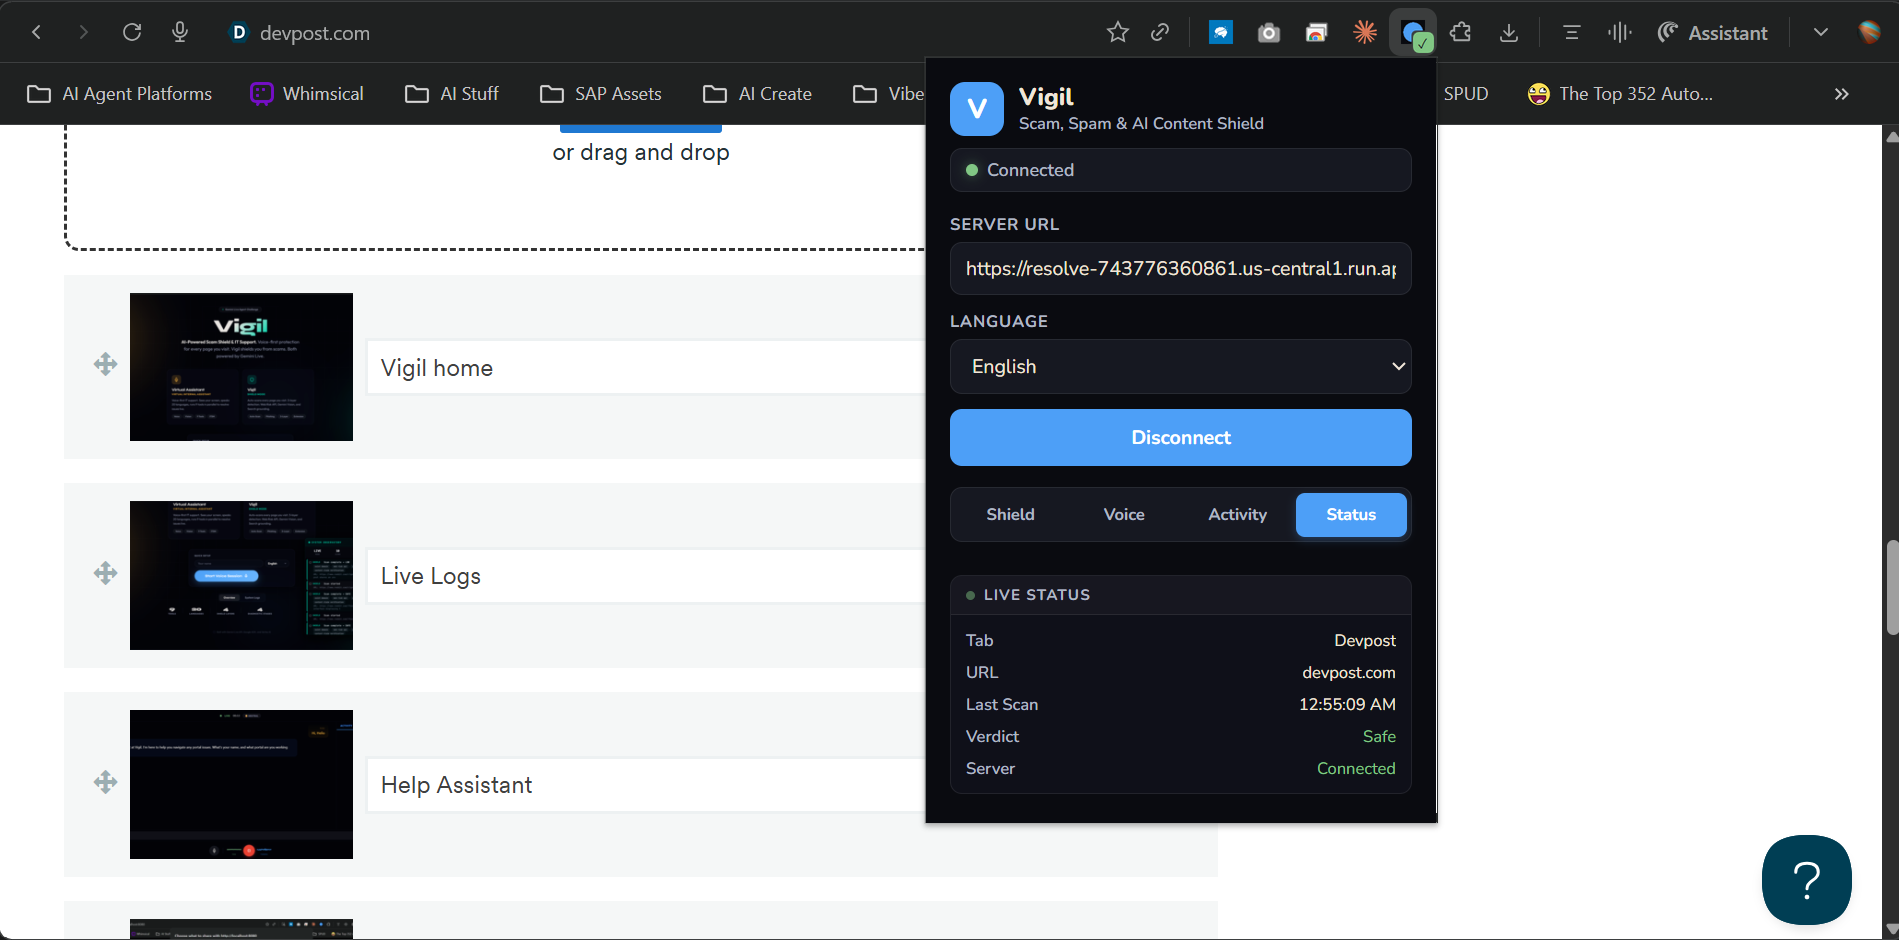This screenshot has width=1899, height=940.
Task: Select the Status tab
Action: click(1351, 514)
